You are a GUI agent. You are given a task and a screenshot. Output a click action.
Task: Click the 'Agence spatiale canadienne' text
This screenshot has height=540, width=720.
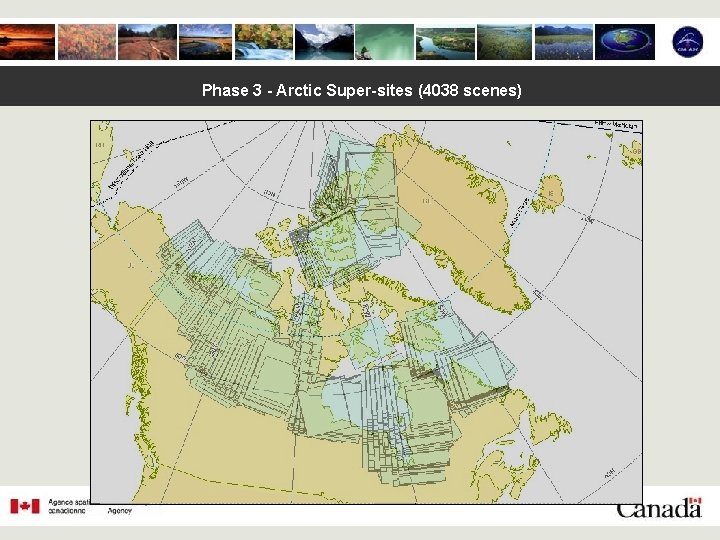(69, 506)
